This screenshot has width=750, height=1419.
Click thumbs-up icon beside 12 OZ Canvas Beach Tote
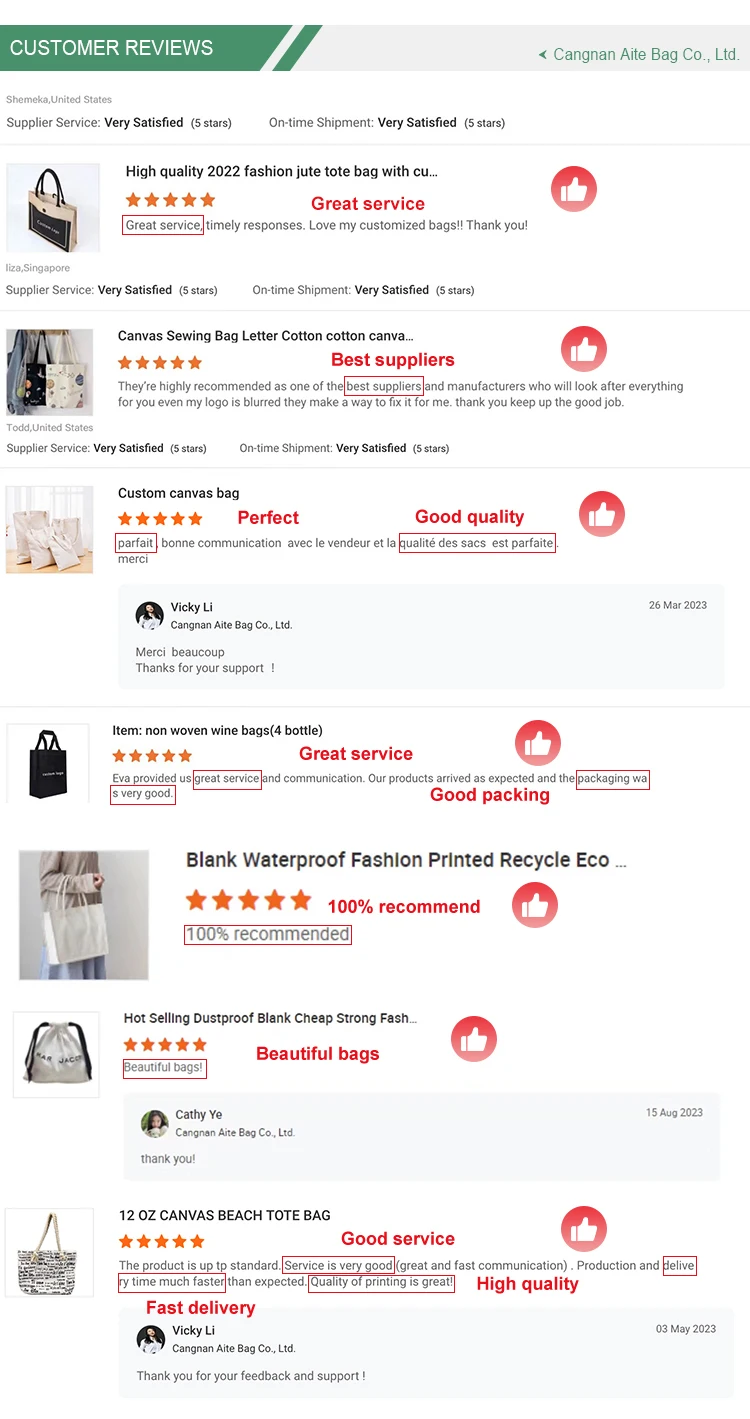click(584, 1229)
